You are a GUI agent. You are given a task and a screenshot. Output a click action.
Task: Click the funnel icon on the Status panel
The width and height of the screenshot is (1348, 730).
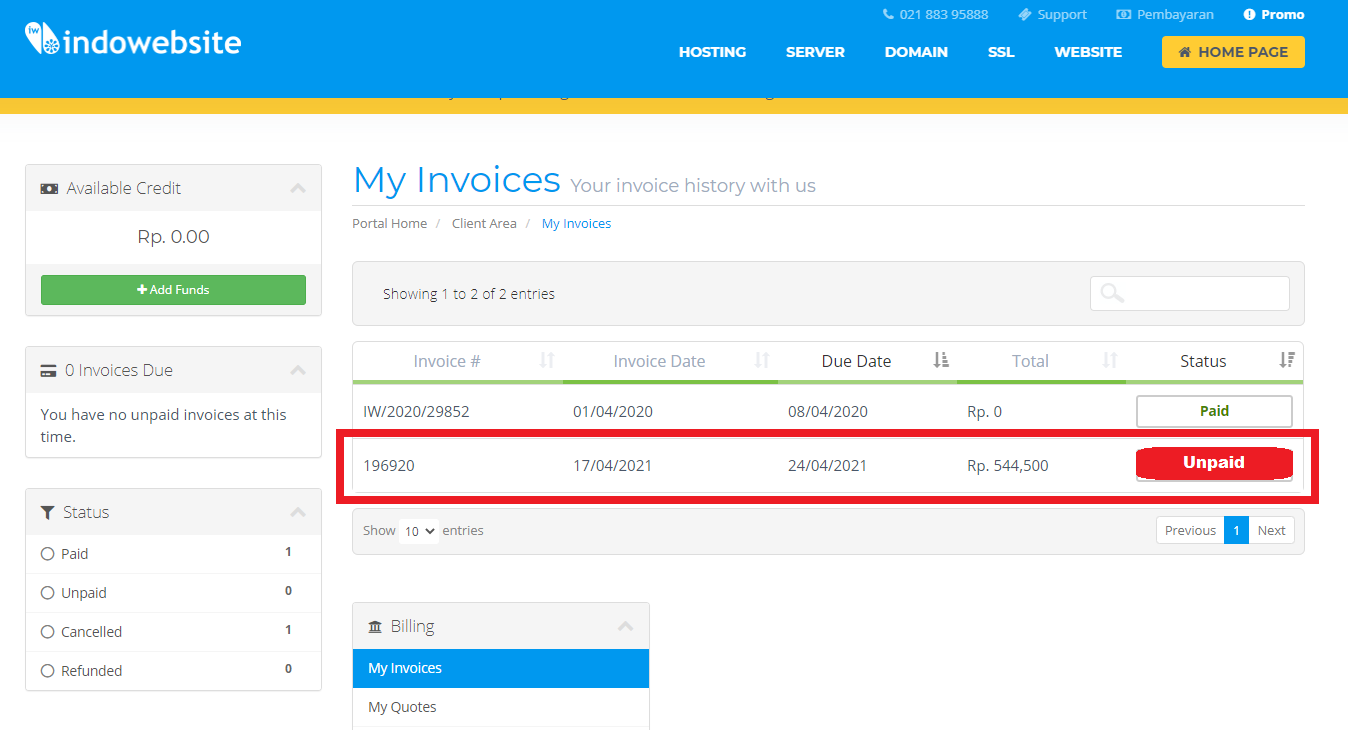[x=47, y=511]
